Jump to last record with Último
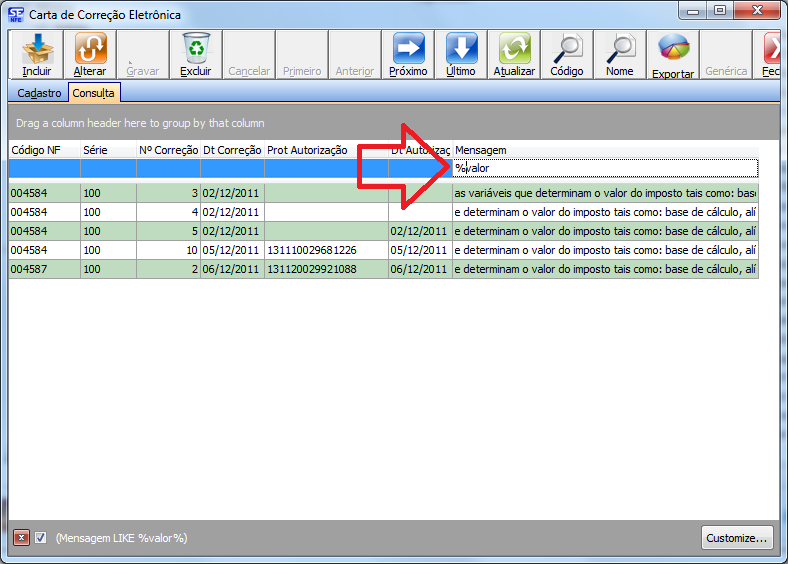This screenshot has width=788, height=564. click(x=461, y=54)
